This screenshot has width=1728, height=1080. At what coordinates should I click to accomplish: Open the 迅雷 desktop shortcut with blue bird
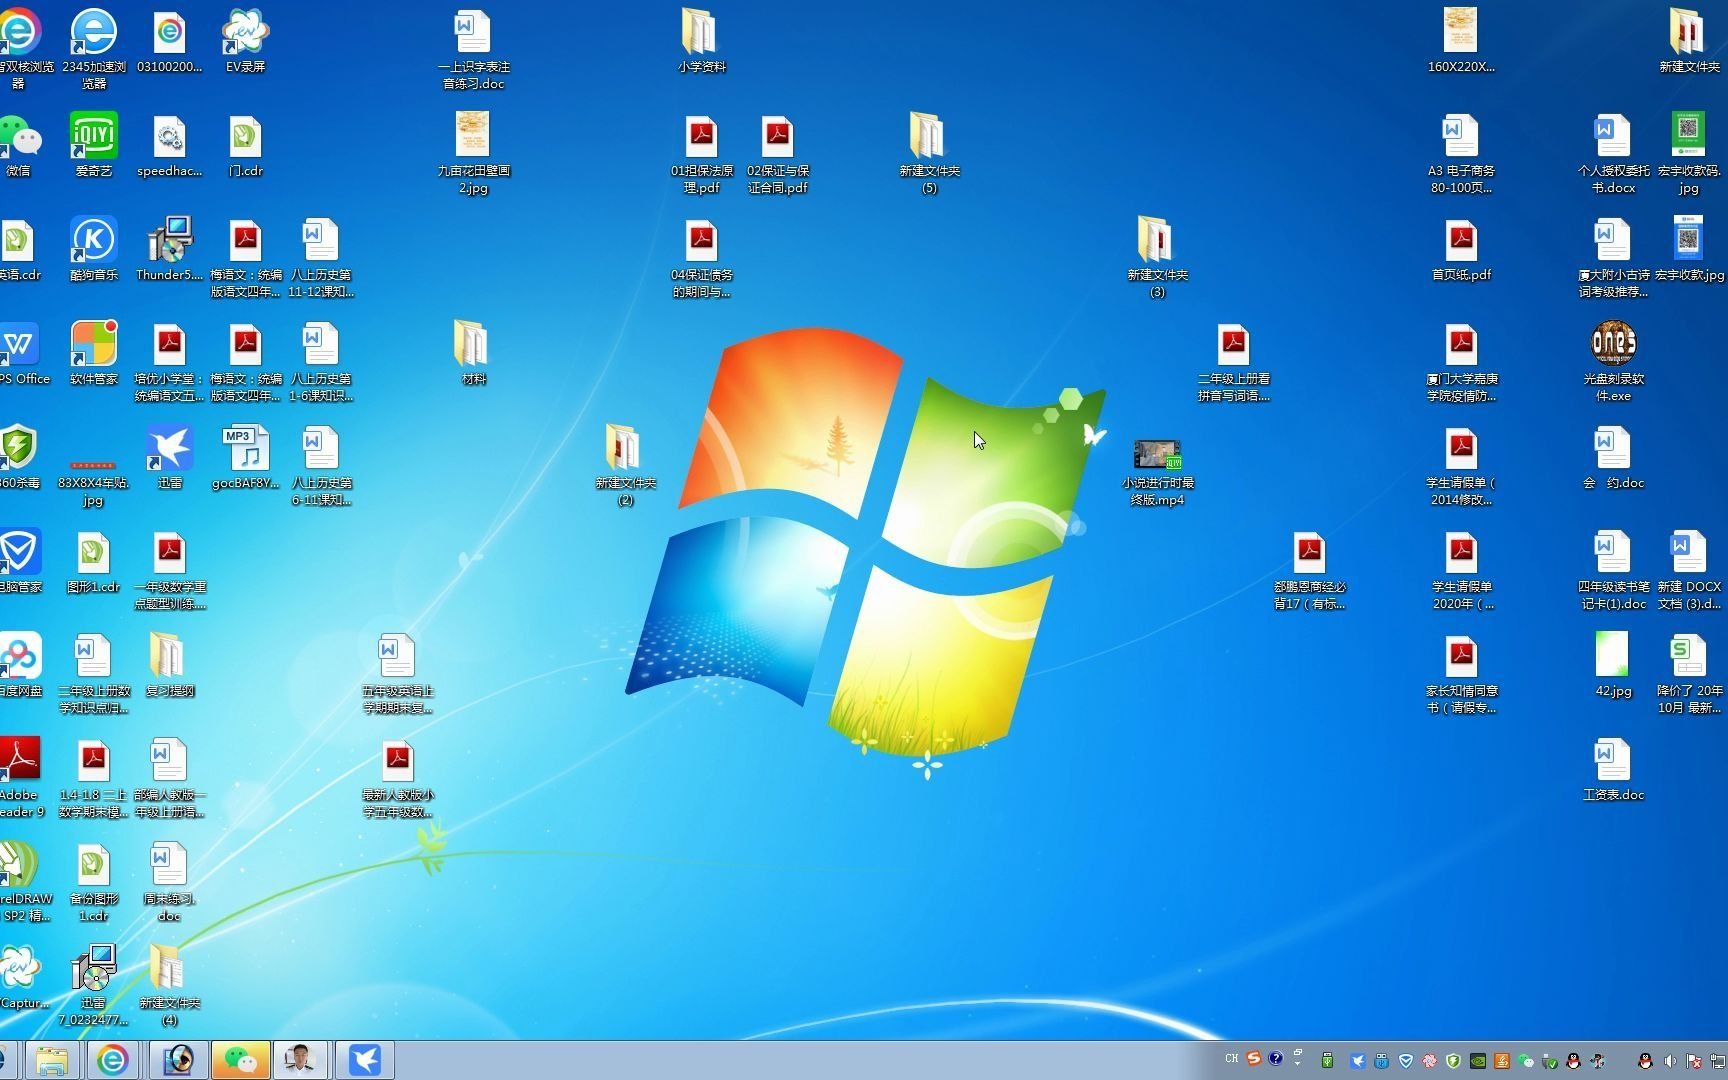(x=169, y=457)
